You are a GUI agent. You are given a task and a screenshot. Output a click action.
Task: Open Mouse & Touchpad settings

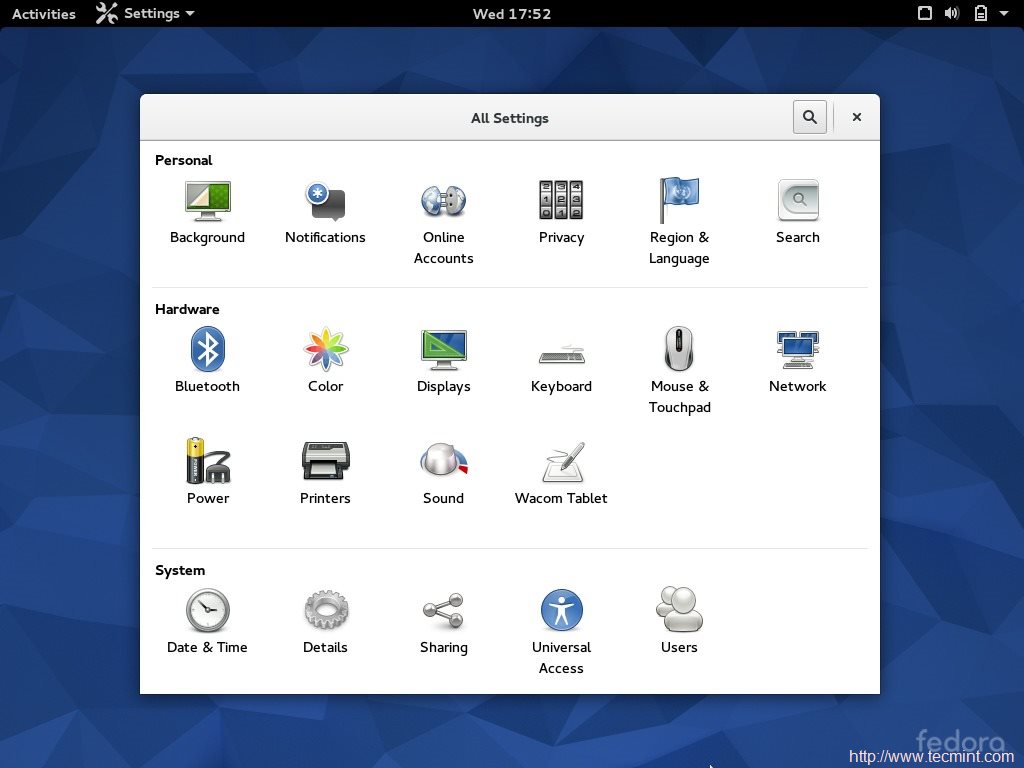(679, 348)
